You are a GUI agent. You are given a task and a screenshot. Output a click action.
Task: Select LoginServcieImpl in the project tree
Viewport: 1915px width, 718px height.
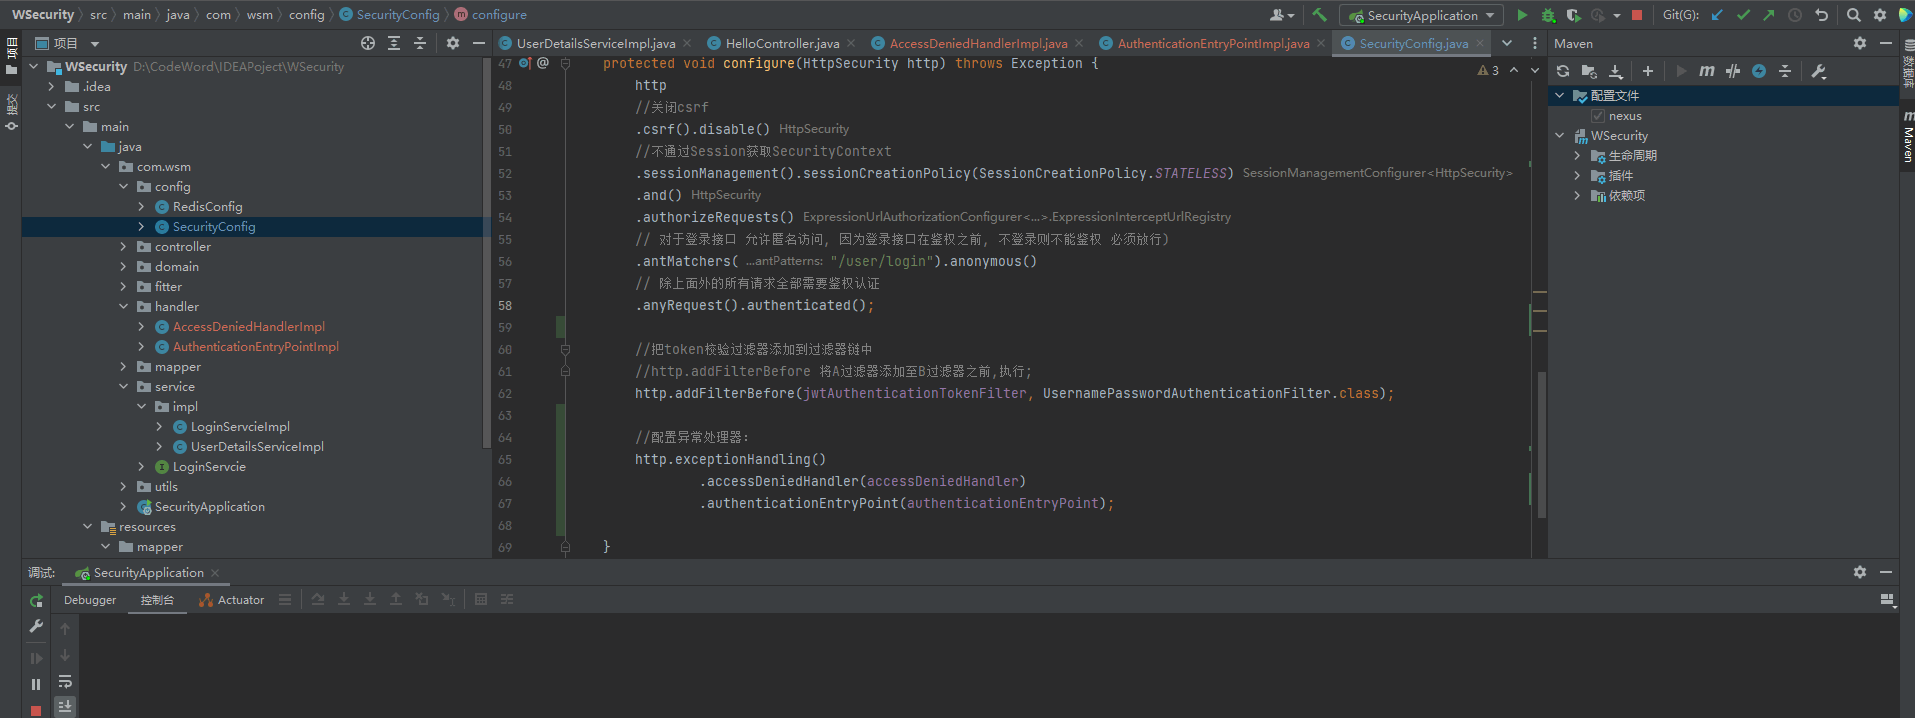tap(240, 427)
